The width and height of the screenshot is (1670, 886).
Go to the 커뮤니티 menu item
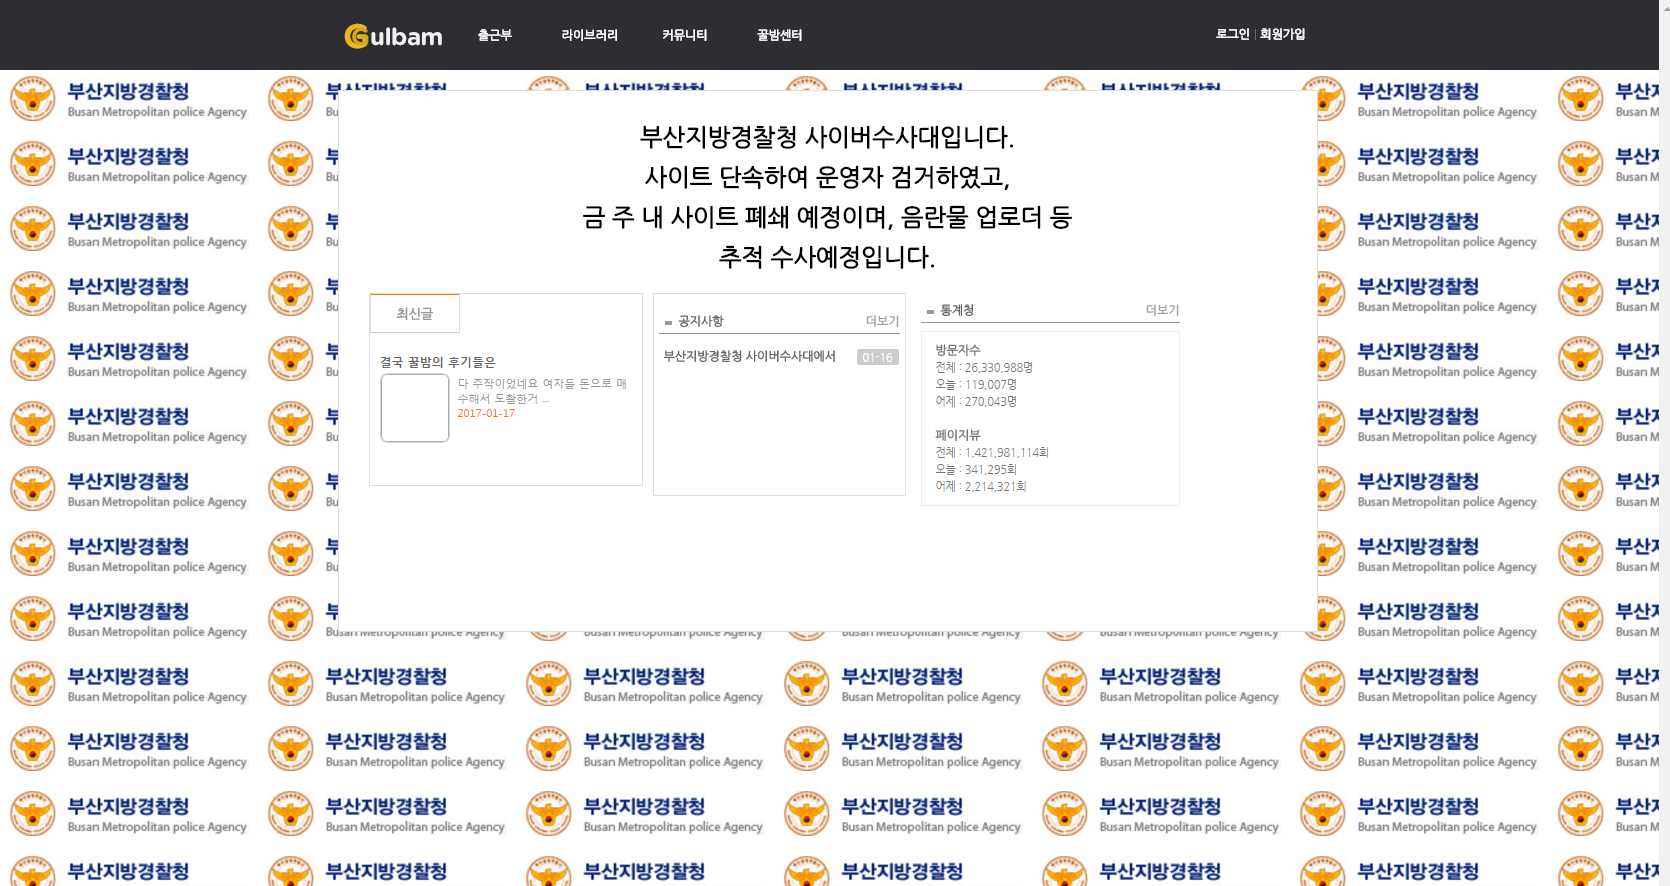[x=684, y=35]
